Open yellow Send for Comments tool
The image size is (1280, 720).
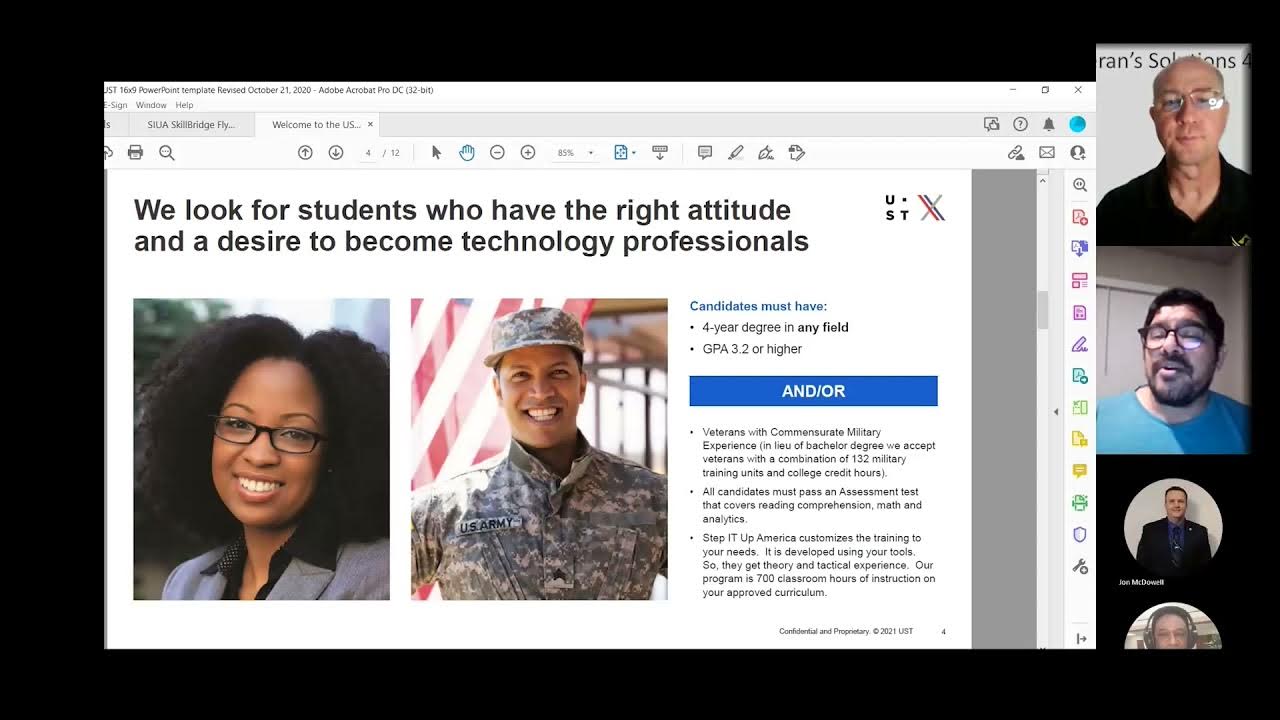click(x=1080, y=439)
